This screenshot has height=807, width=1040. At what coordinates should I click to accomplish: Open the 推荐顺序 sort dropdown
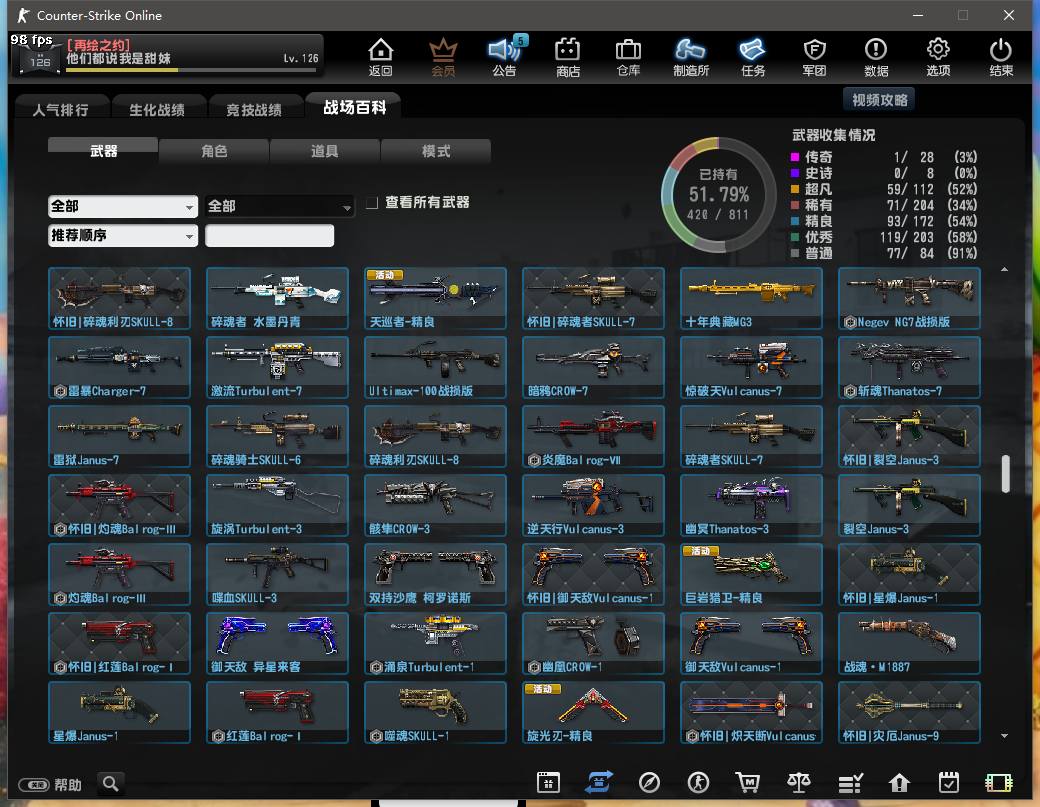point(123,235)
